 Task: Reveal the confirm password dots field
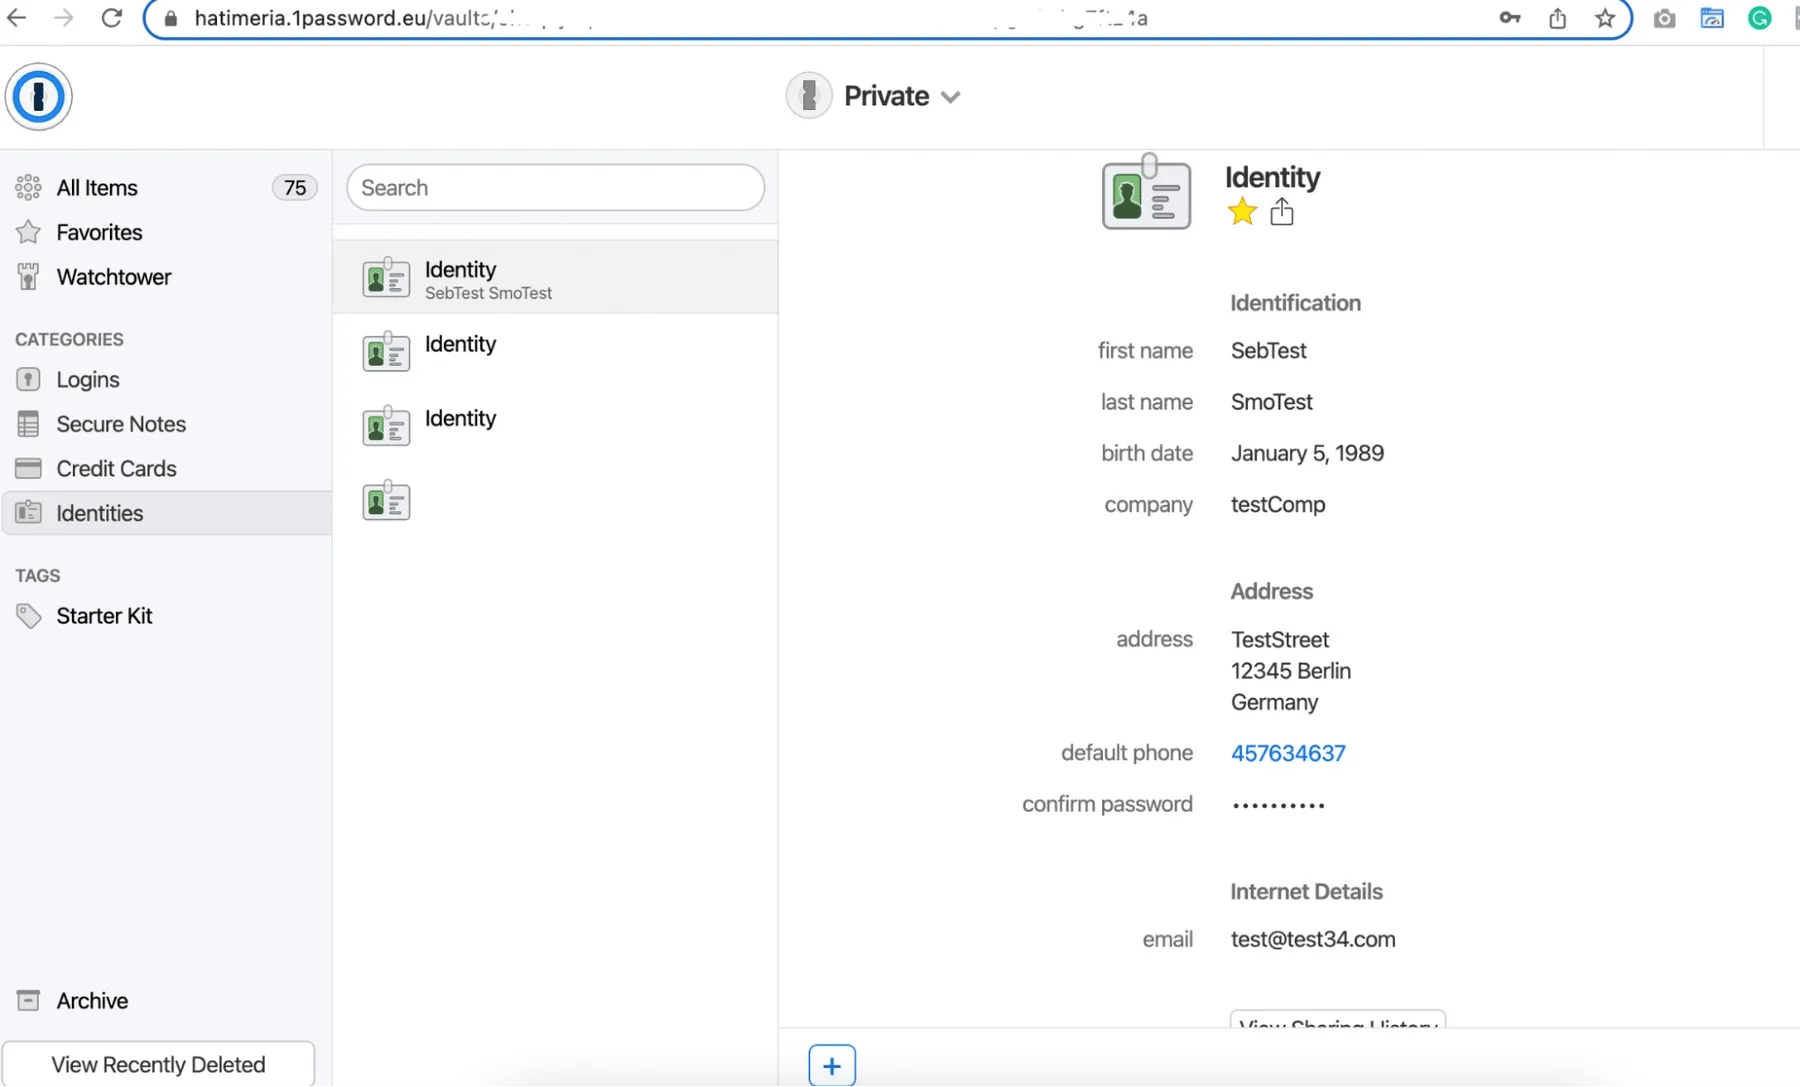1277,805
